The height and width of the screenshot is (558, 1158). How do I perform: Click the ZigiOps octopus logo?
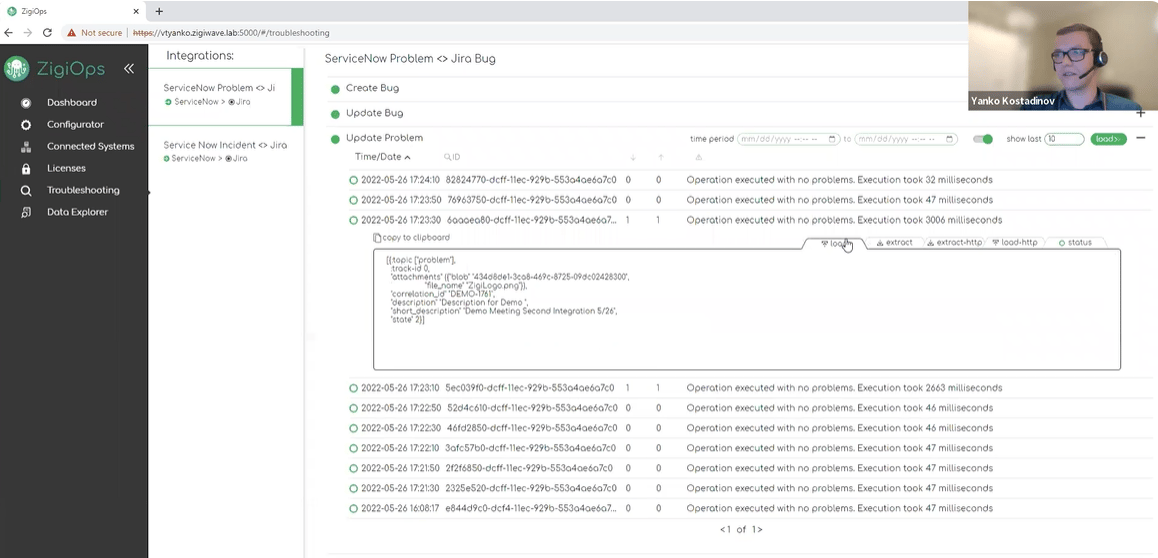coord(16,69)
